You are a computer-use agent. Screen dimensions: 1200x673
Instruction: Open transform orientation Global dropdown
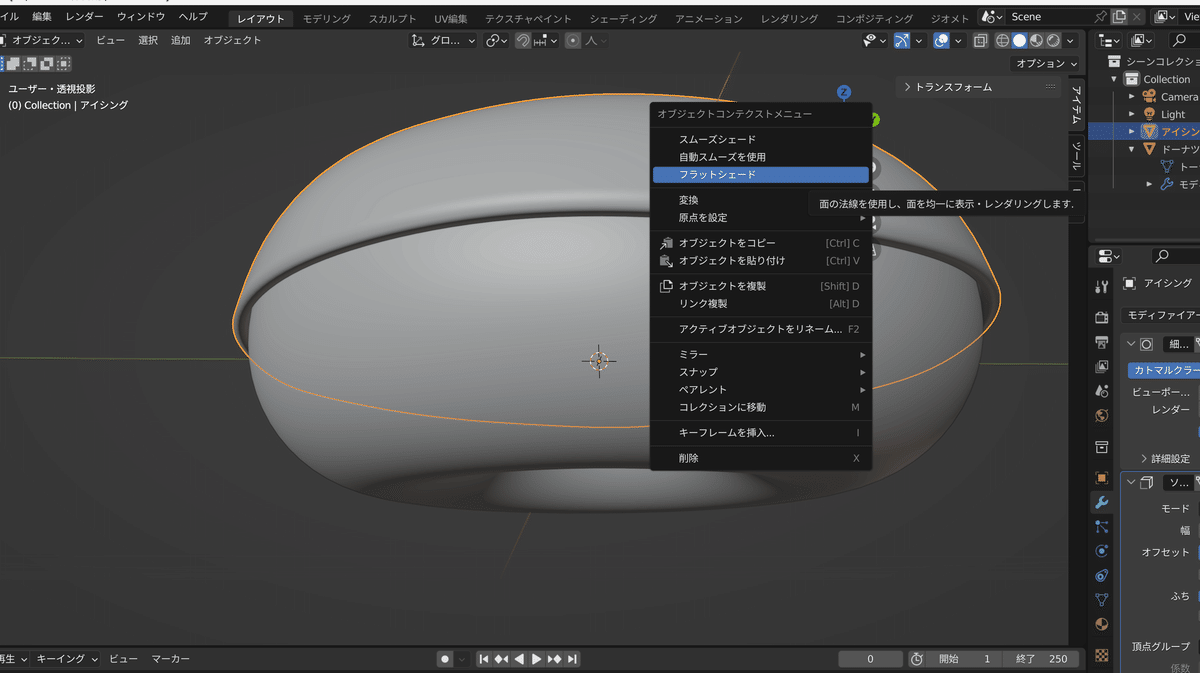[x=445, y=41]
